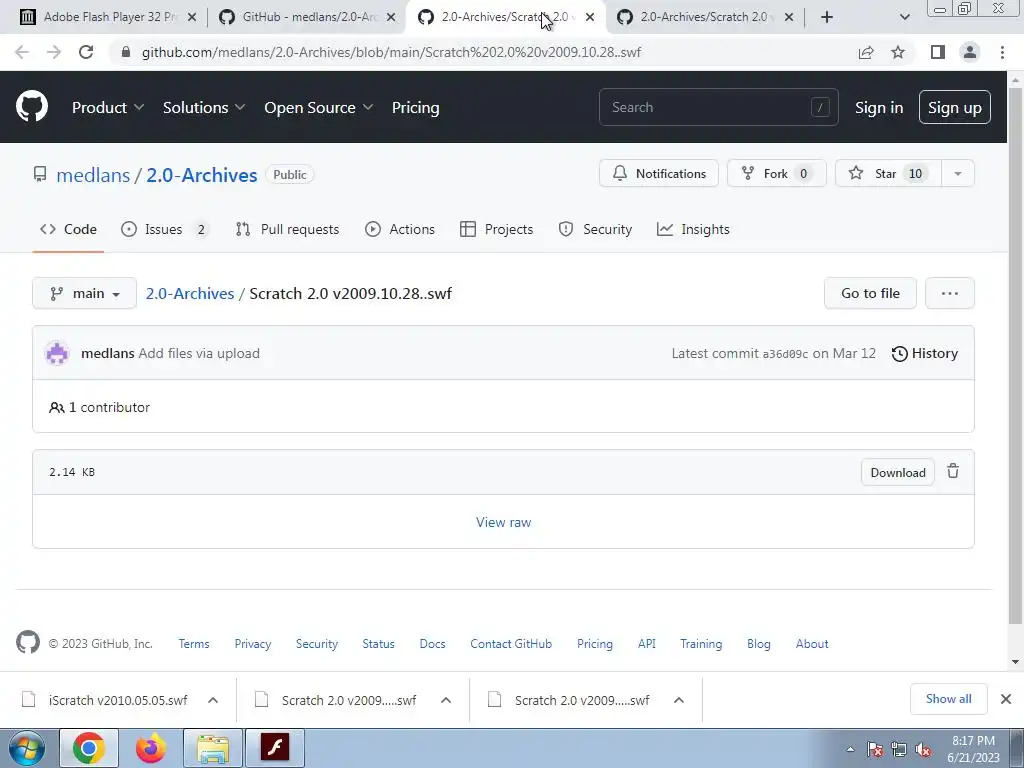Click the site lock icon in address bar
Image resolution: width=1024 pixels, height=768 pixels.
point(126,52)
